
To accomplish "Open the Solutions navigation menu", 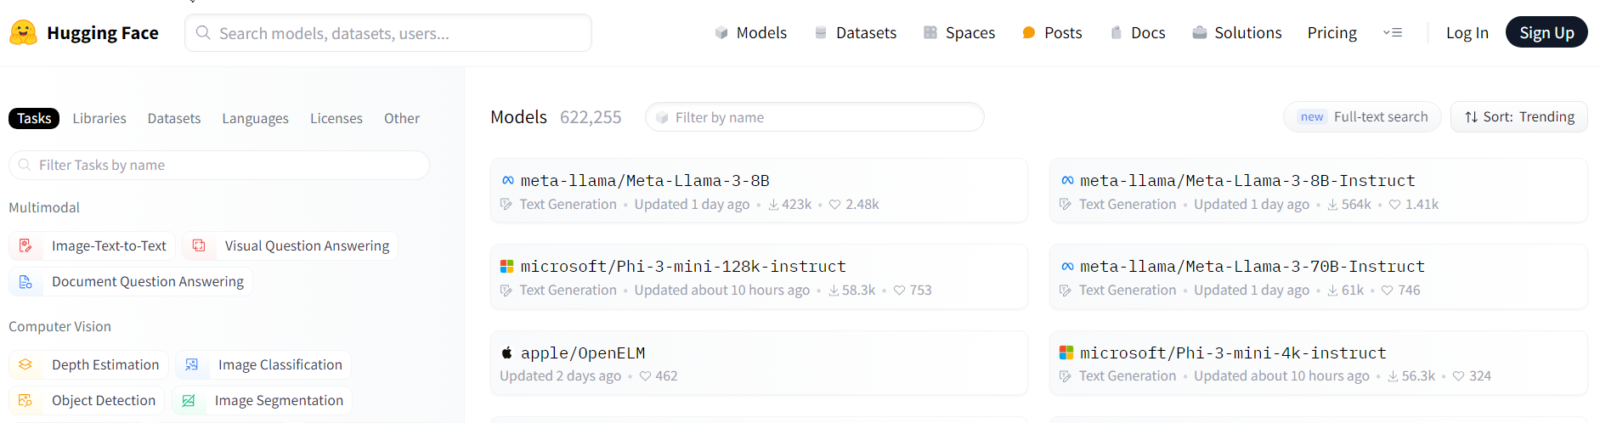I will (1237, 33).
